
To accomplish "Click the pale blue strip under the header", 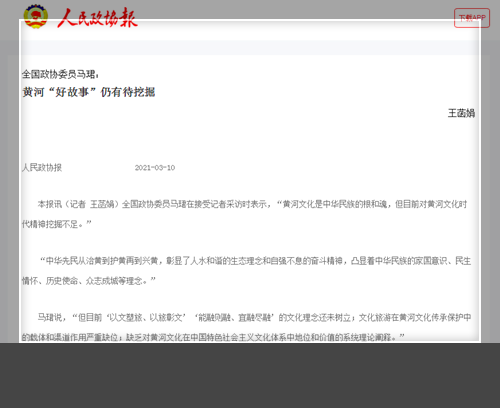I will [x=250, y=48].
